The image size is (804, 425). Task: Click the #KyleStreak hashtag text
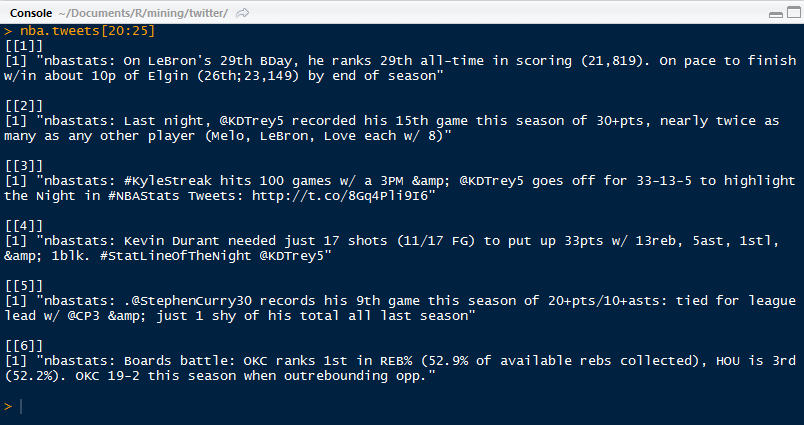[x=168, y=181]
